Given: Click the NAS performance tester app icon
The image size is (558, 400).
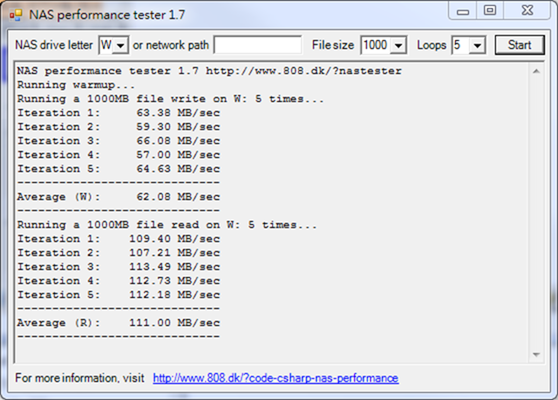Looking at the screenshot, I should tap(15, 15).
